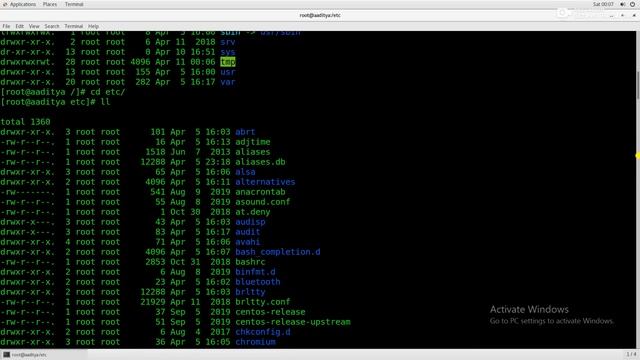Click the bashrc file name

[x=250, y=262]
